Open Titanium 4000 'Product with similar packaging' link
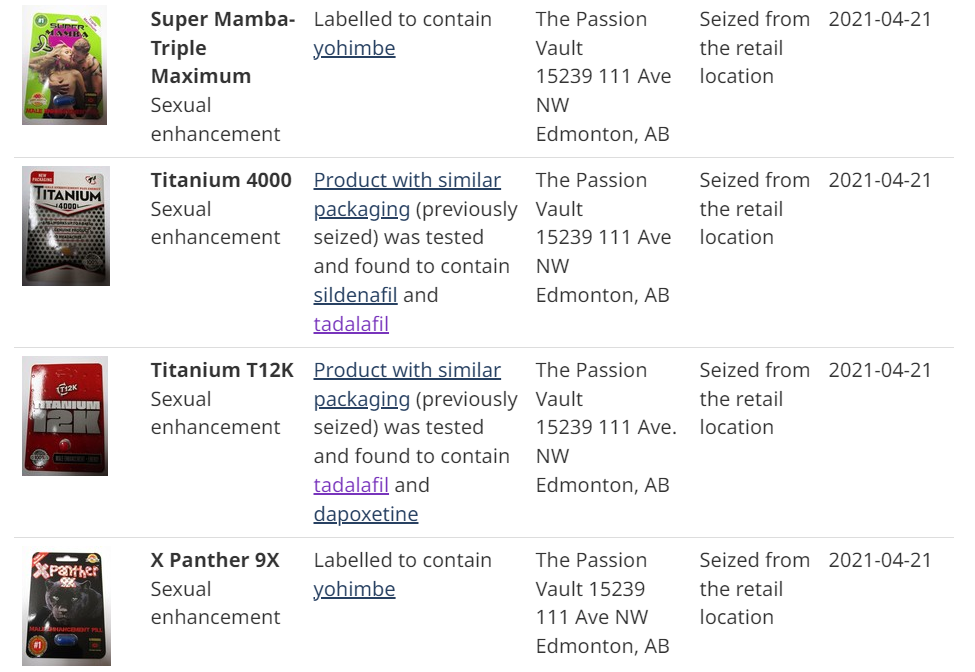Screen dimensions: 975x672 point(407,195)
